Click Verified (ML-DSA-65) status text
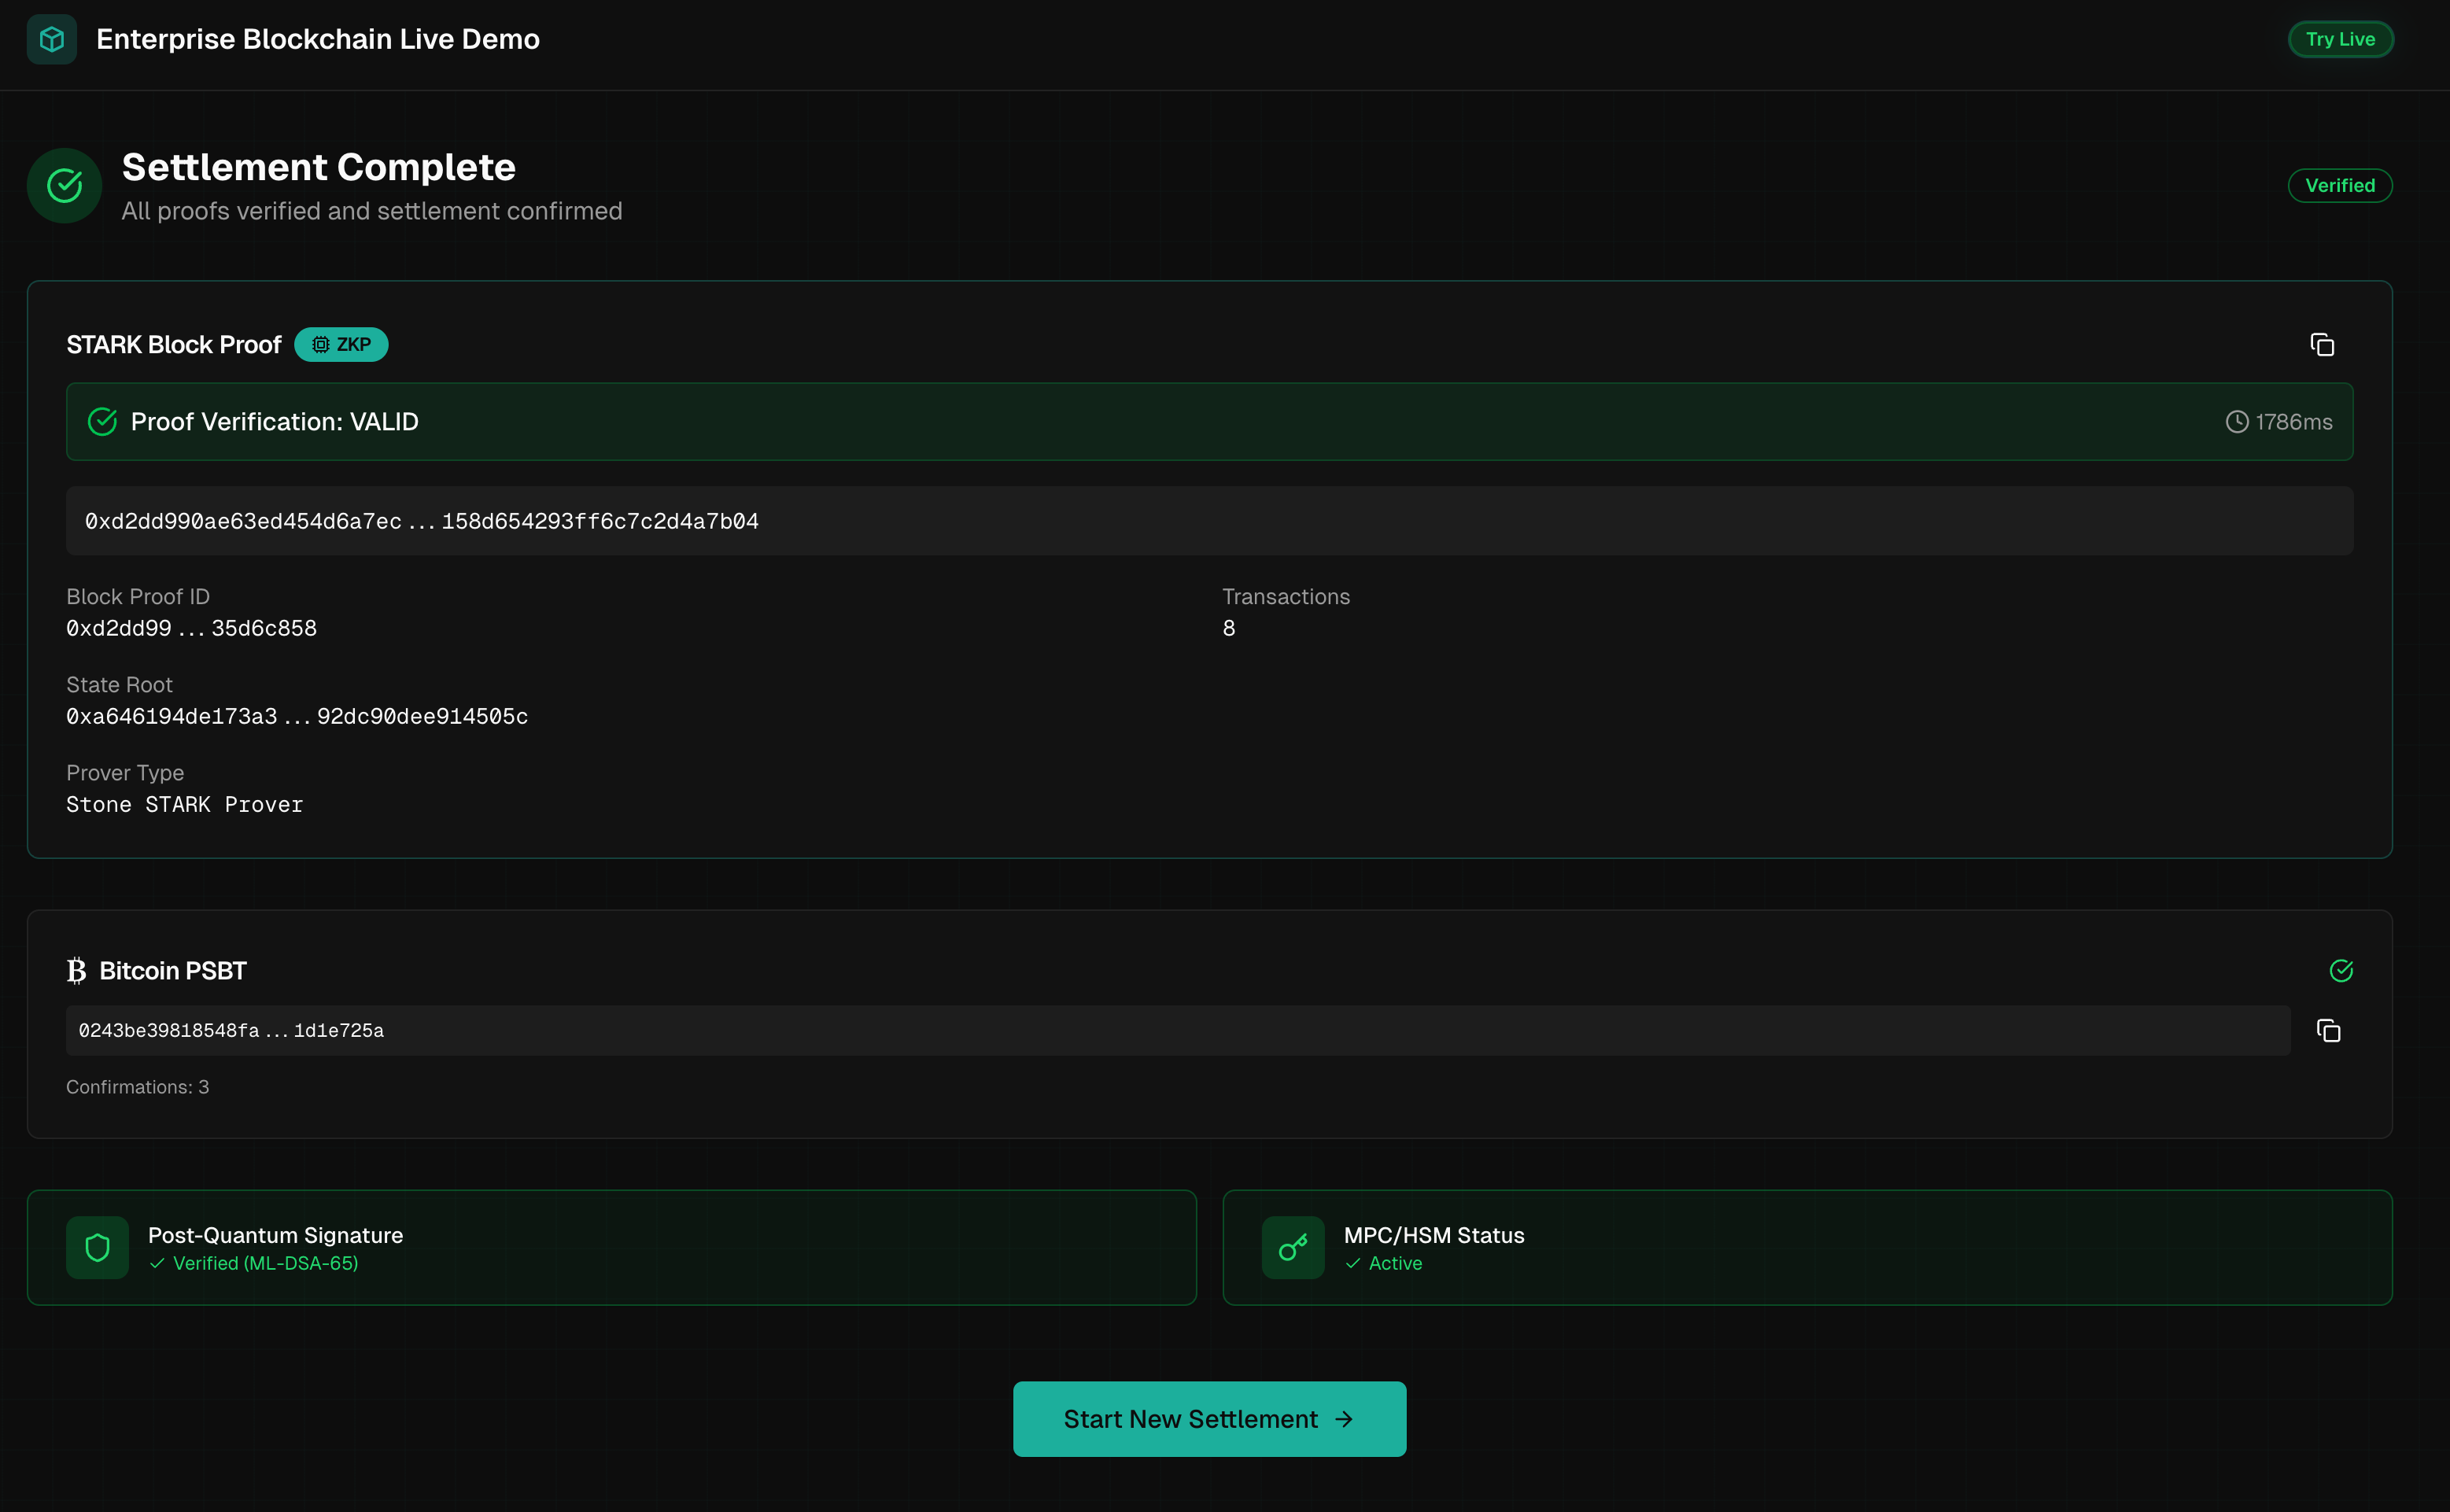Image resolution: width=2450 pixels, height=1512 pixels. [265, 1263]
